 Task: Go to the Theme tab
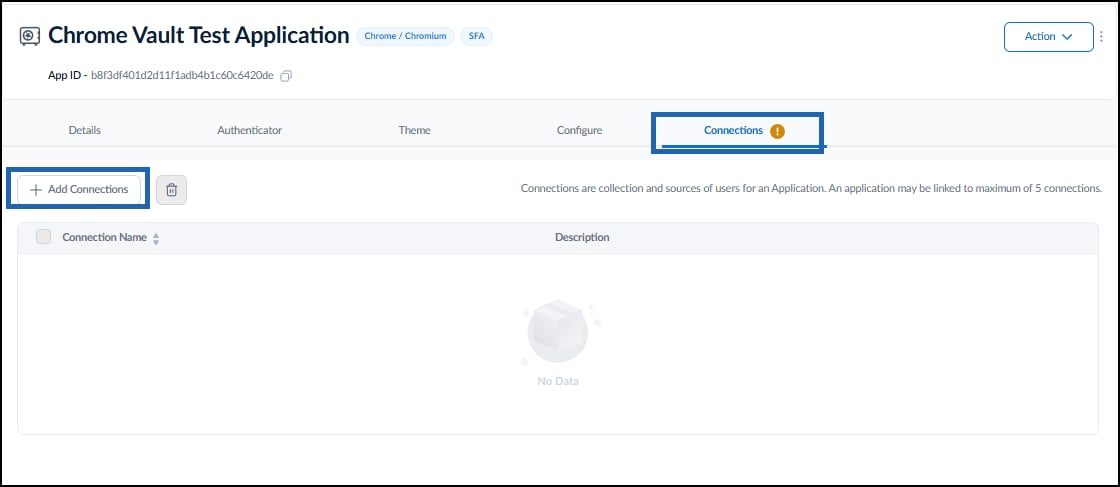pos(414,131)
